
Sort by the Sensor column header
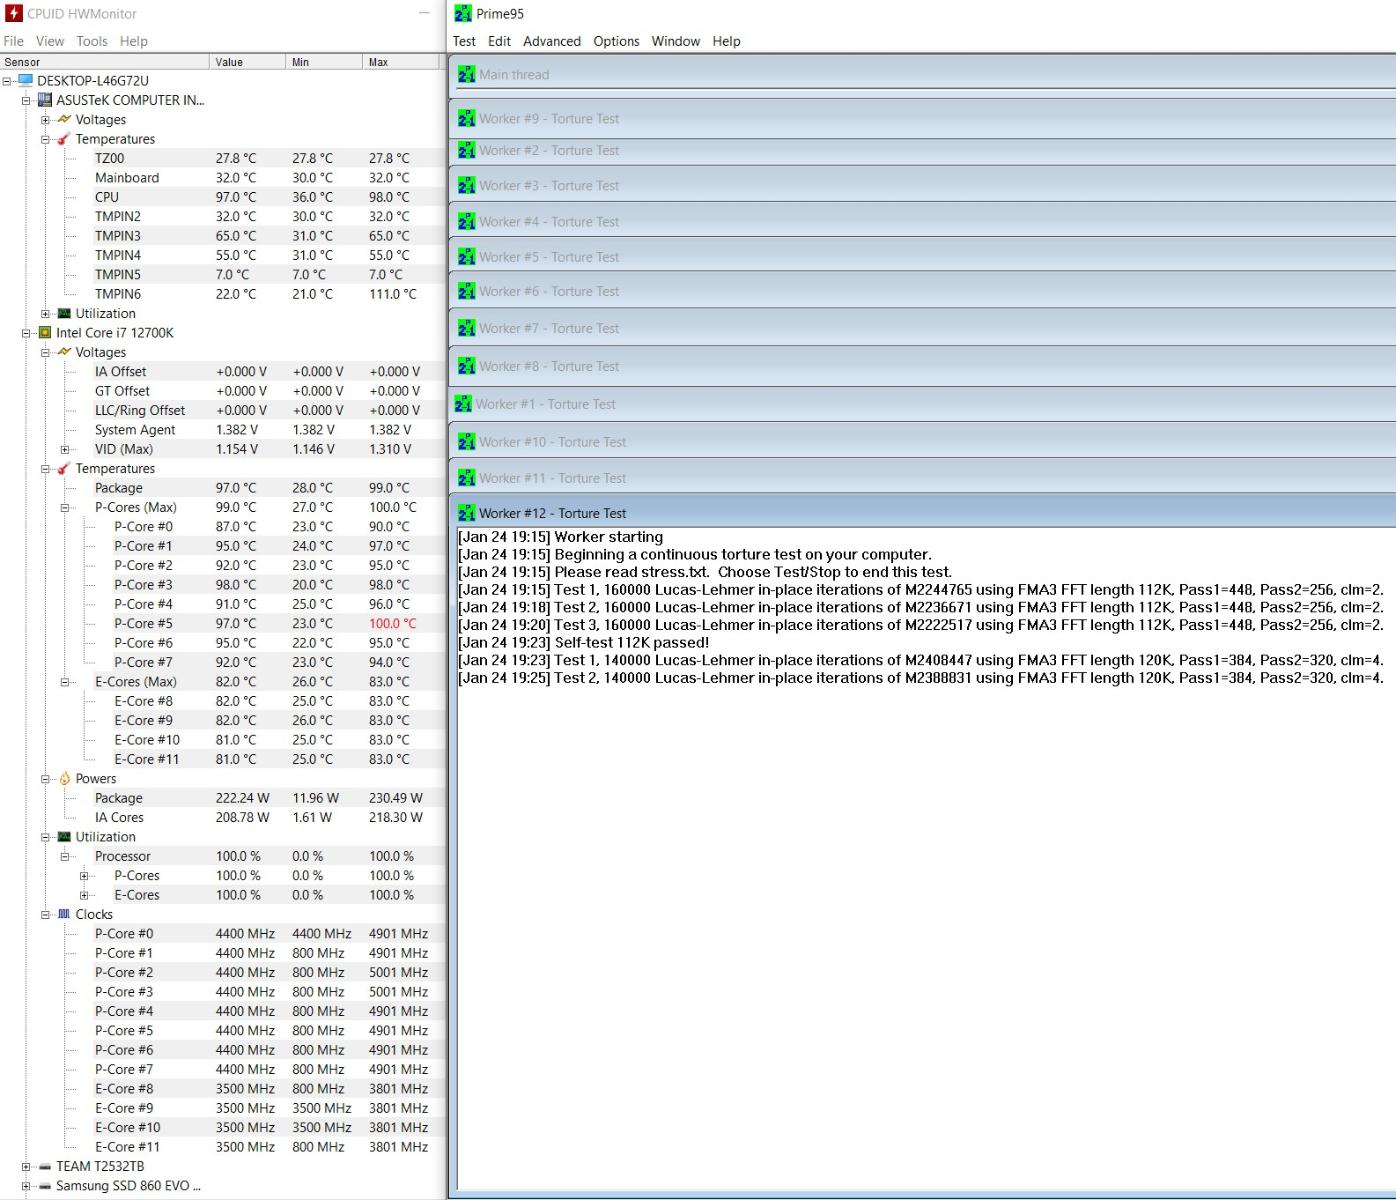[x=105, y=62]
